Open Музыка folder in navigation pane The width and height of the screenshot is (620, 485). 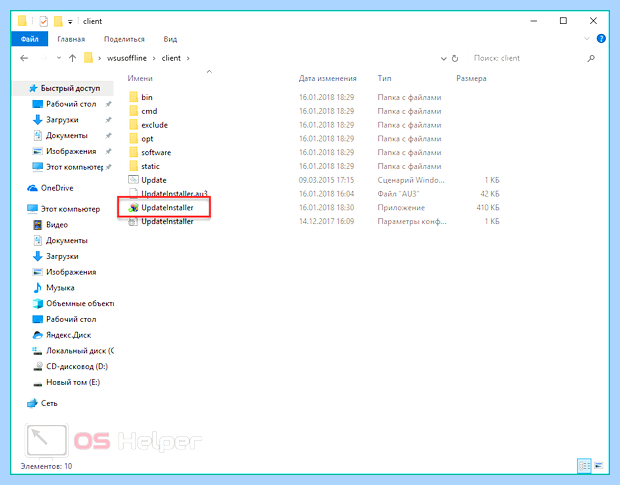60,288
